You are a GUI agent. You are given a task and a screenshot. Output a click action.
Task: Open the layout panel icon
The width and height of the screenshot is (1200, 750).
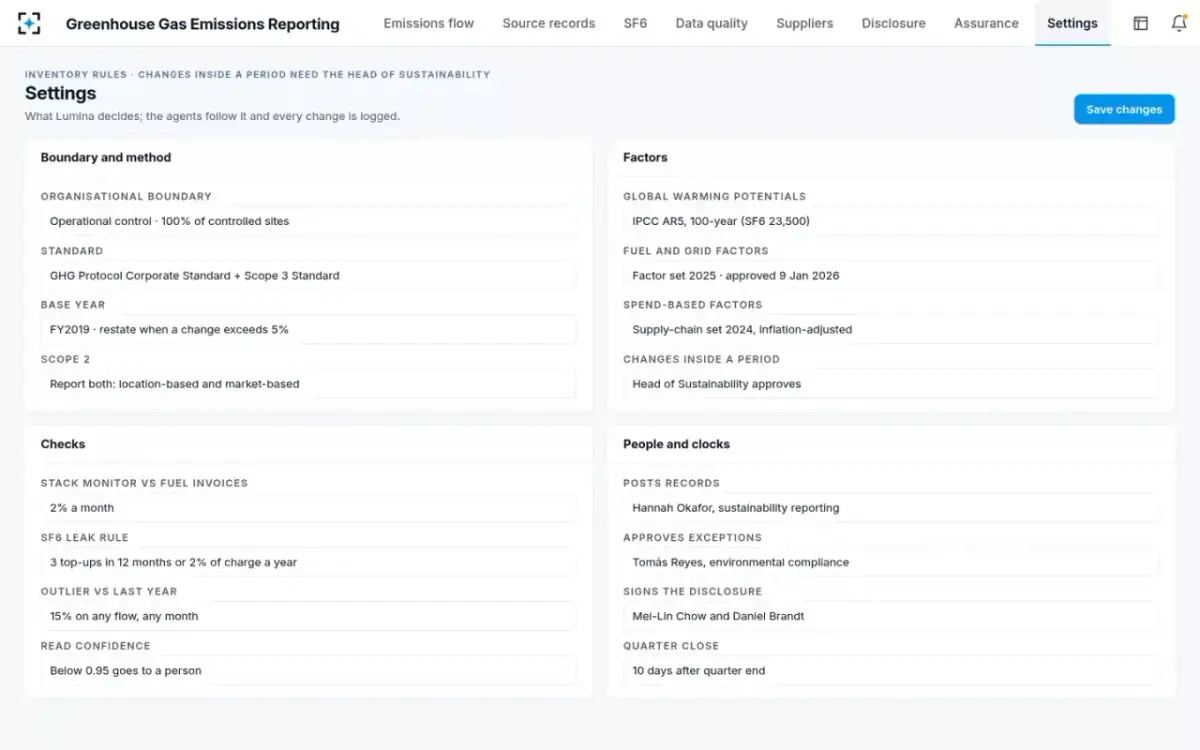(1140, 23)
